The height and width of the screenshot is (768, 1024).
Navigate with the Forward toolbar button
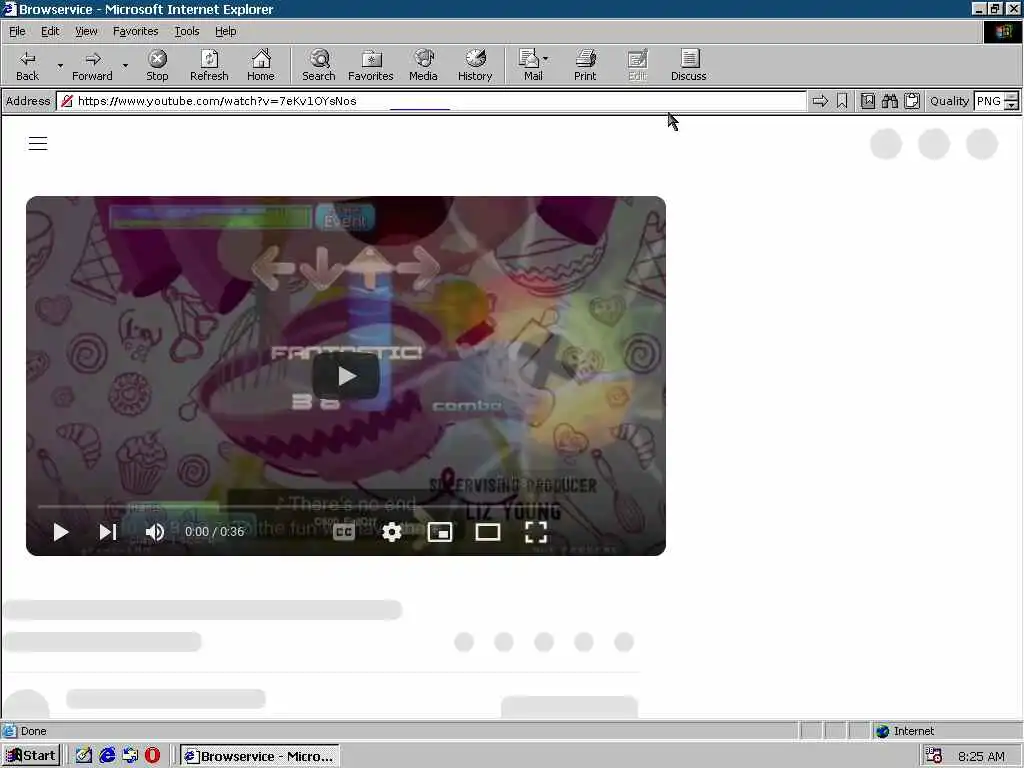click(x=92, y=66)
